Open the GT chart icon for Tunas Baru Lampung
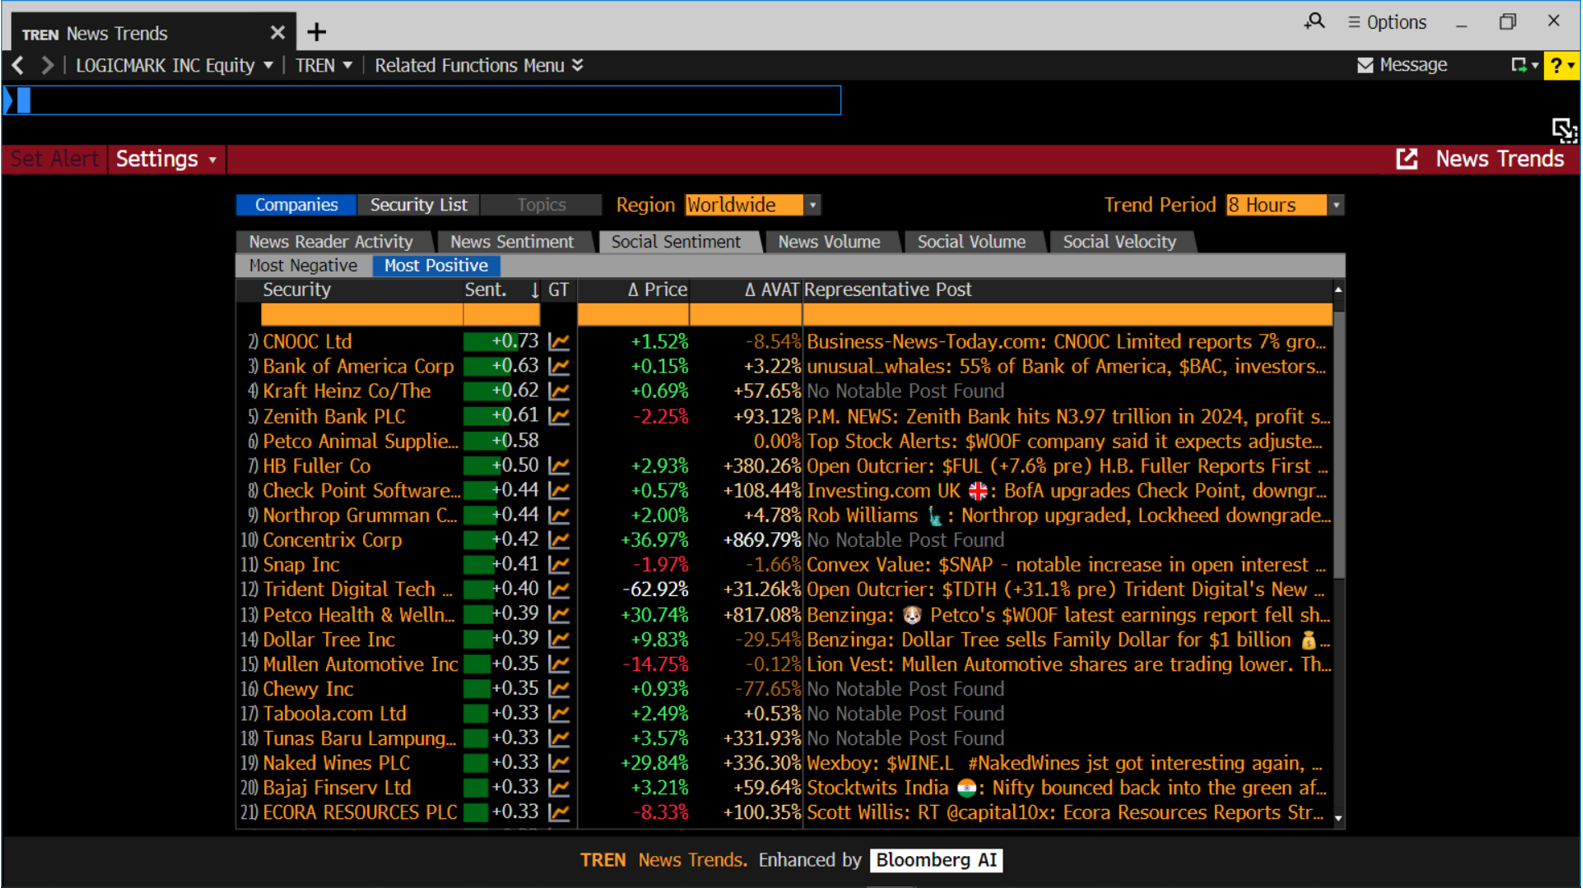 coord(559,739)
